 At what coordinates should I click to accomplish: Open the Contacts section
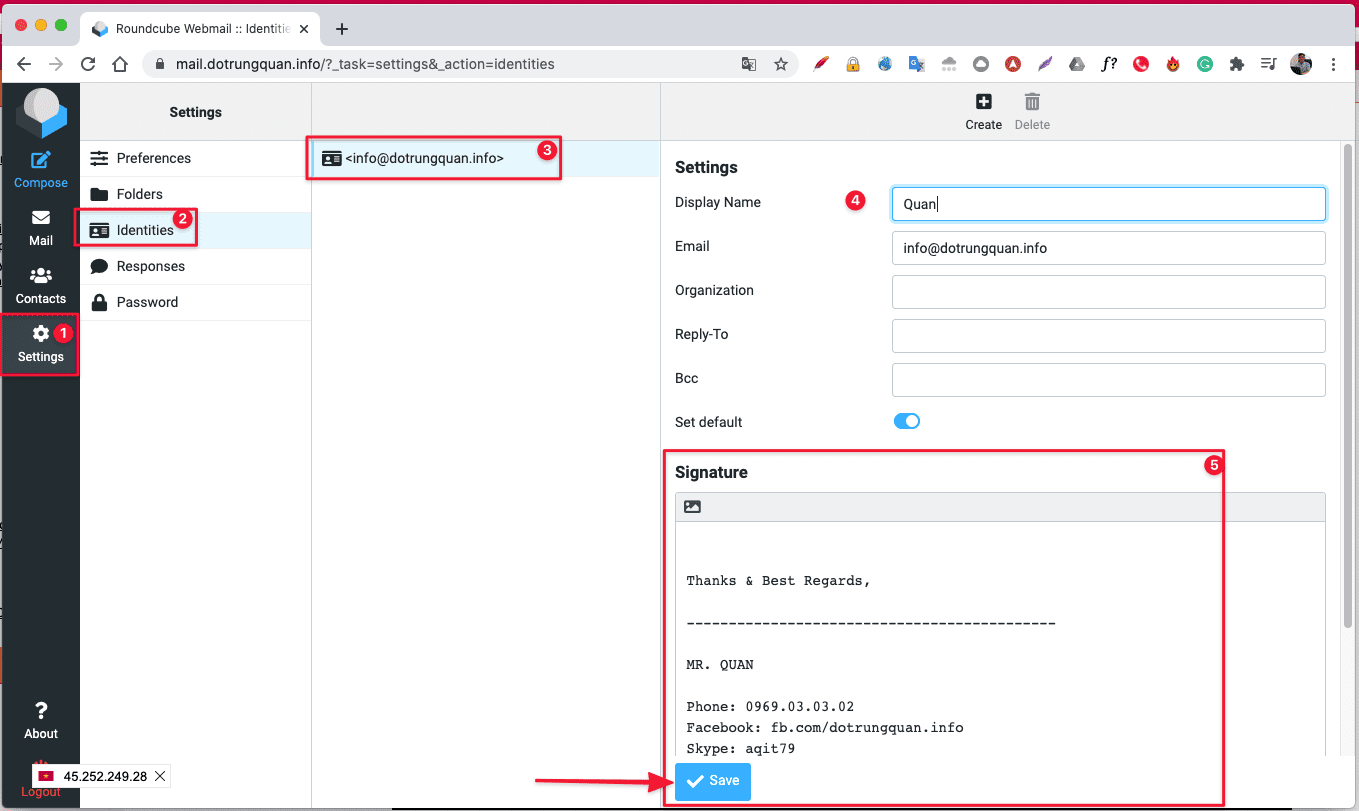(40, 285)
